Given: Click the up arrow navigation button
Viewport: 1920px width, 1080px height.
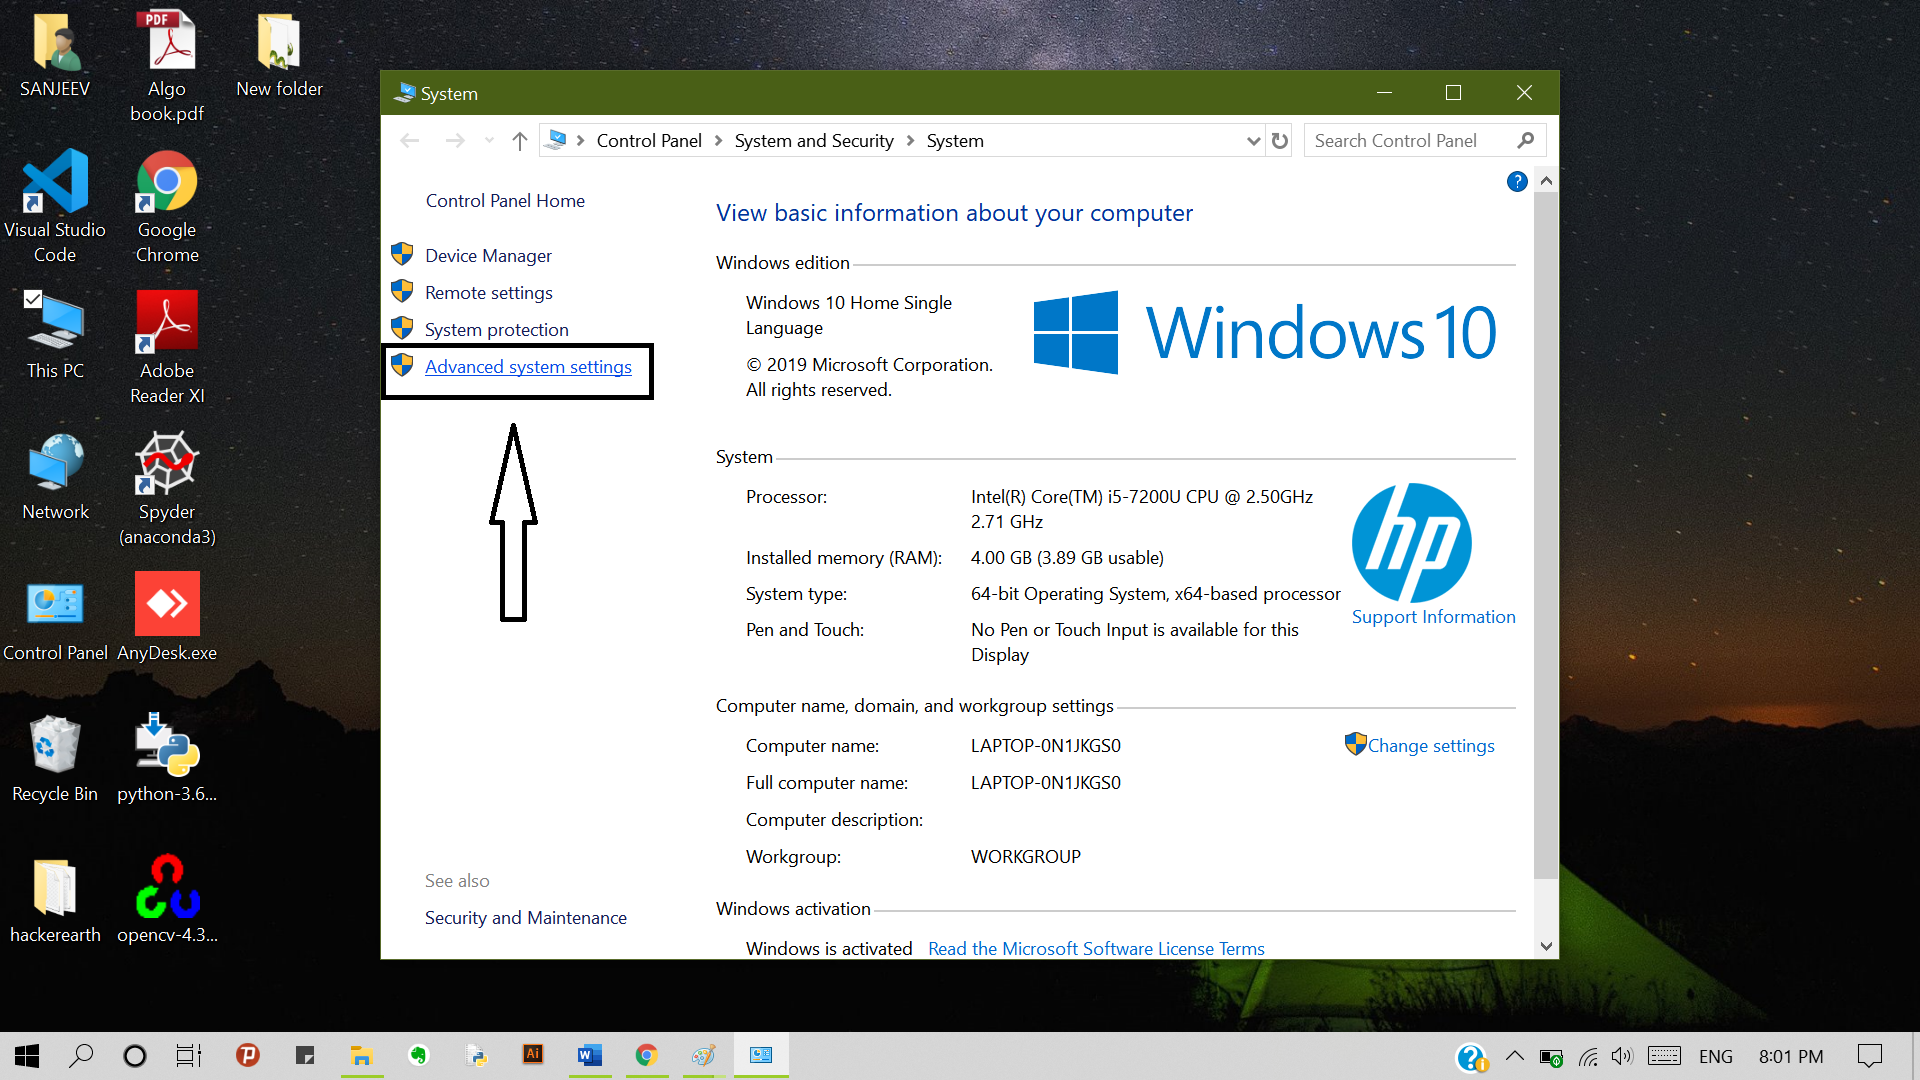Looking at the screenshot, I should [x=519, y=141].
